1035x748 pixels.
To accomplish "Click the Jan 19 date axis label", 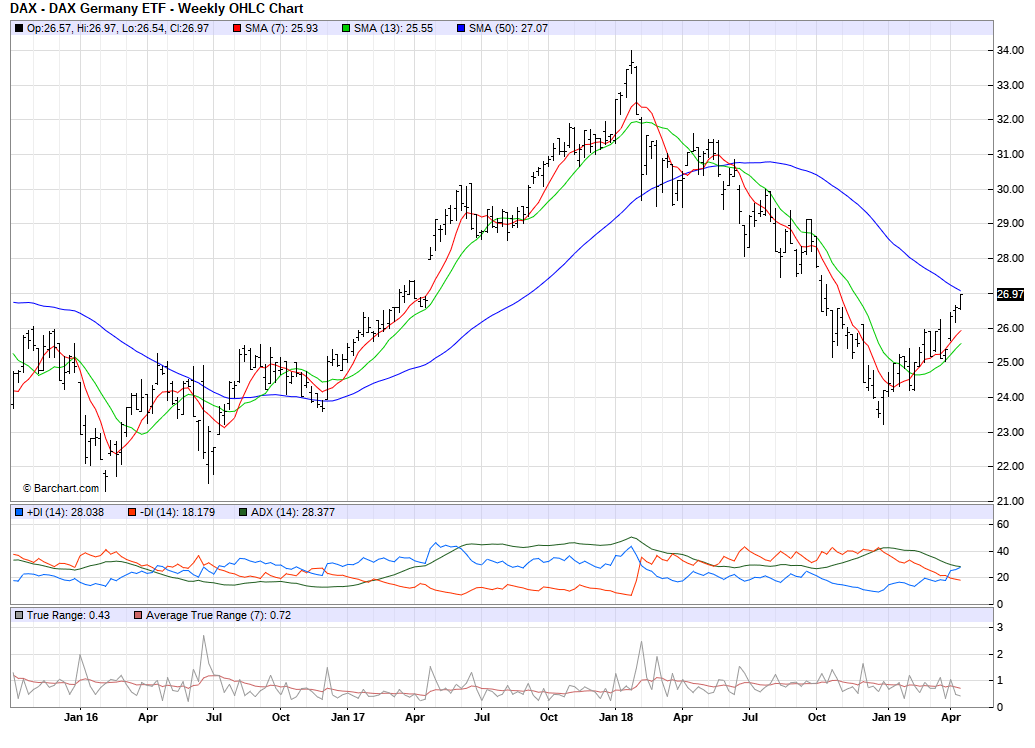I will (x=887, y=717).
